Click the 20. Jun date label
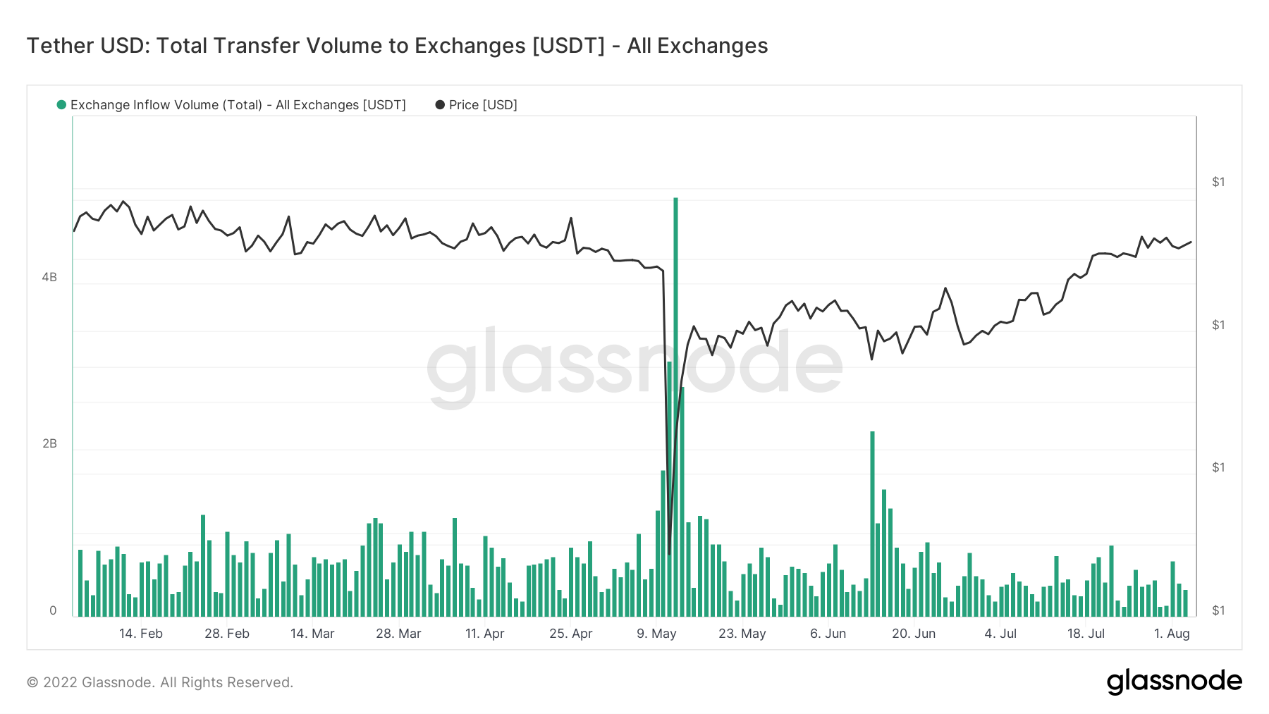 [913, 634]
